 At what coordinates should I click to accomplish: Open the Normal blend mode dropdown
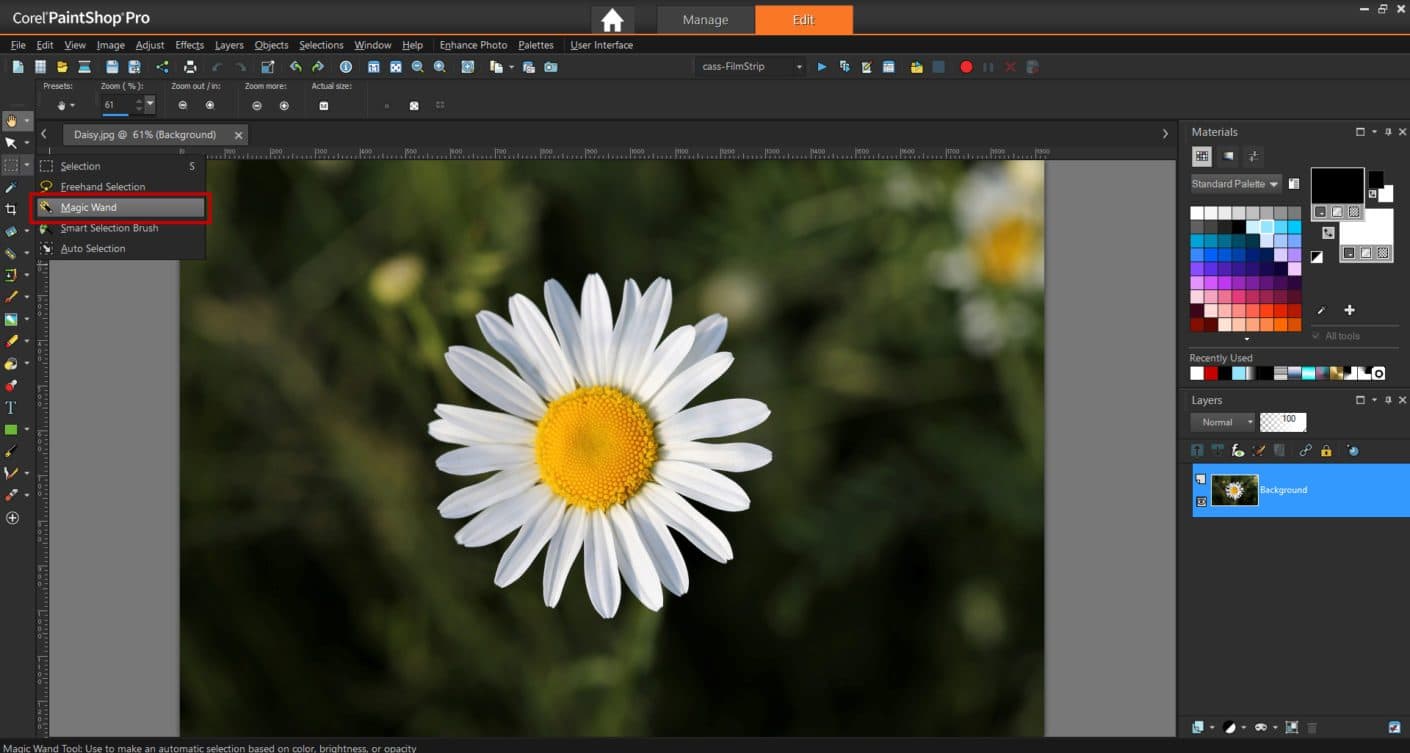click(1222, 422)
